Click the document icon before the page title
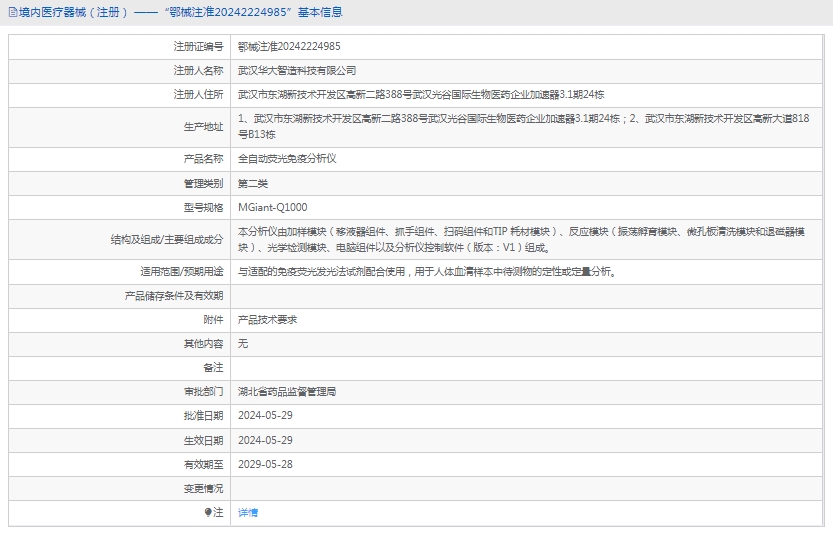 (12, 13)
